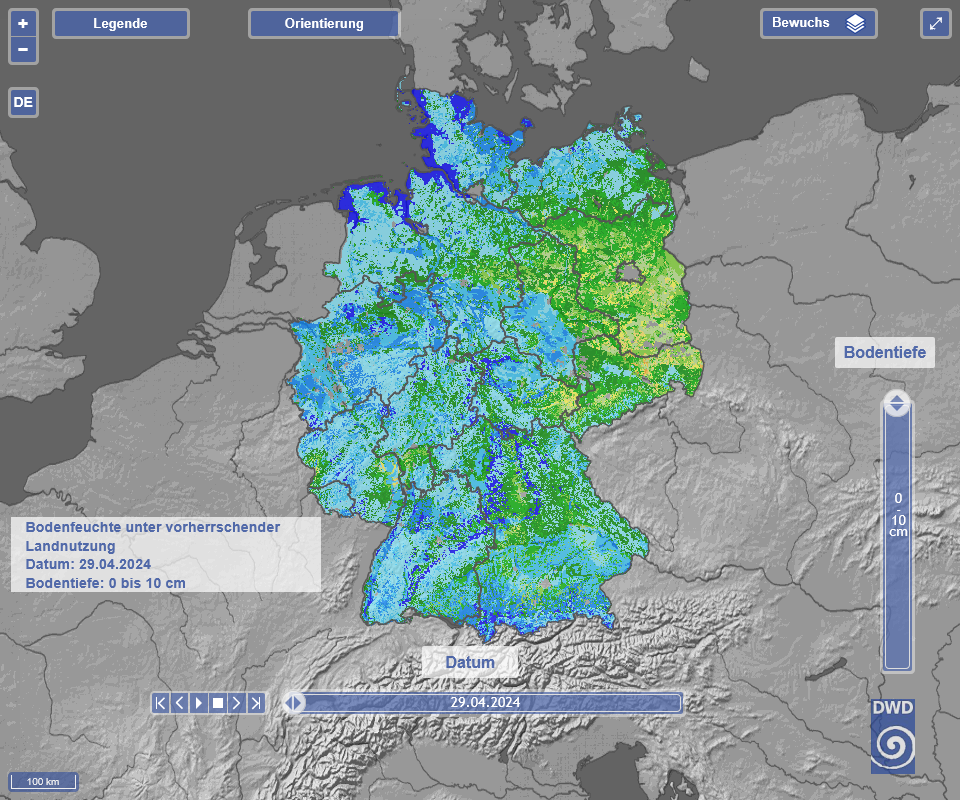Click the date slider track showing 29.04.2024

tap(485, 703)
